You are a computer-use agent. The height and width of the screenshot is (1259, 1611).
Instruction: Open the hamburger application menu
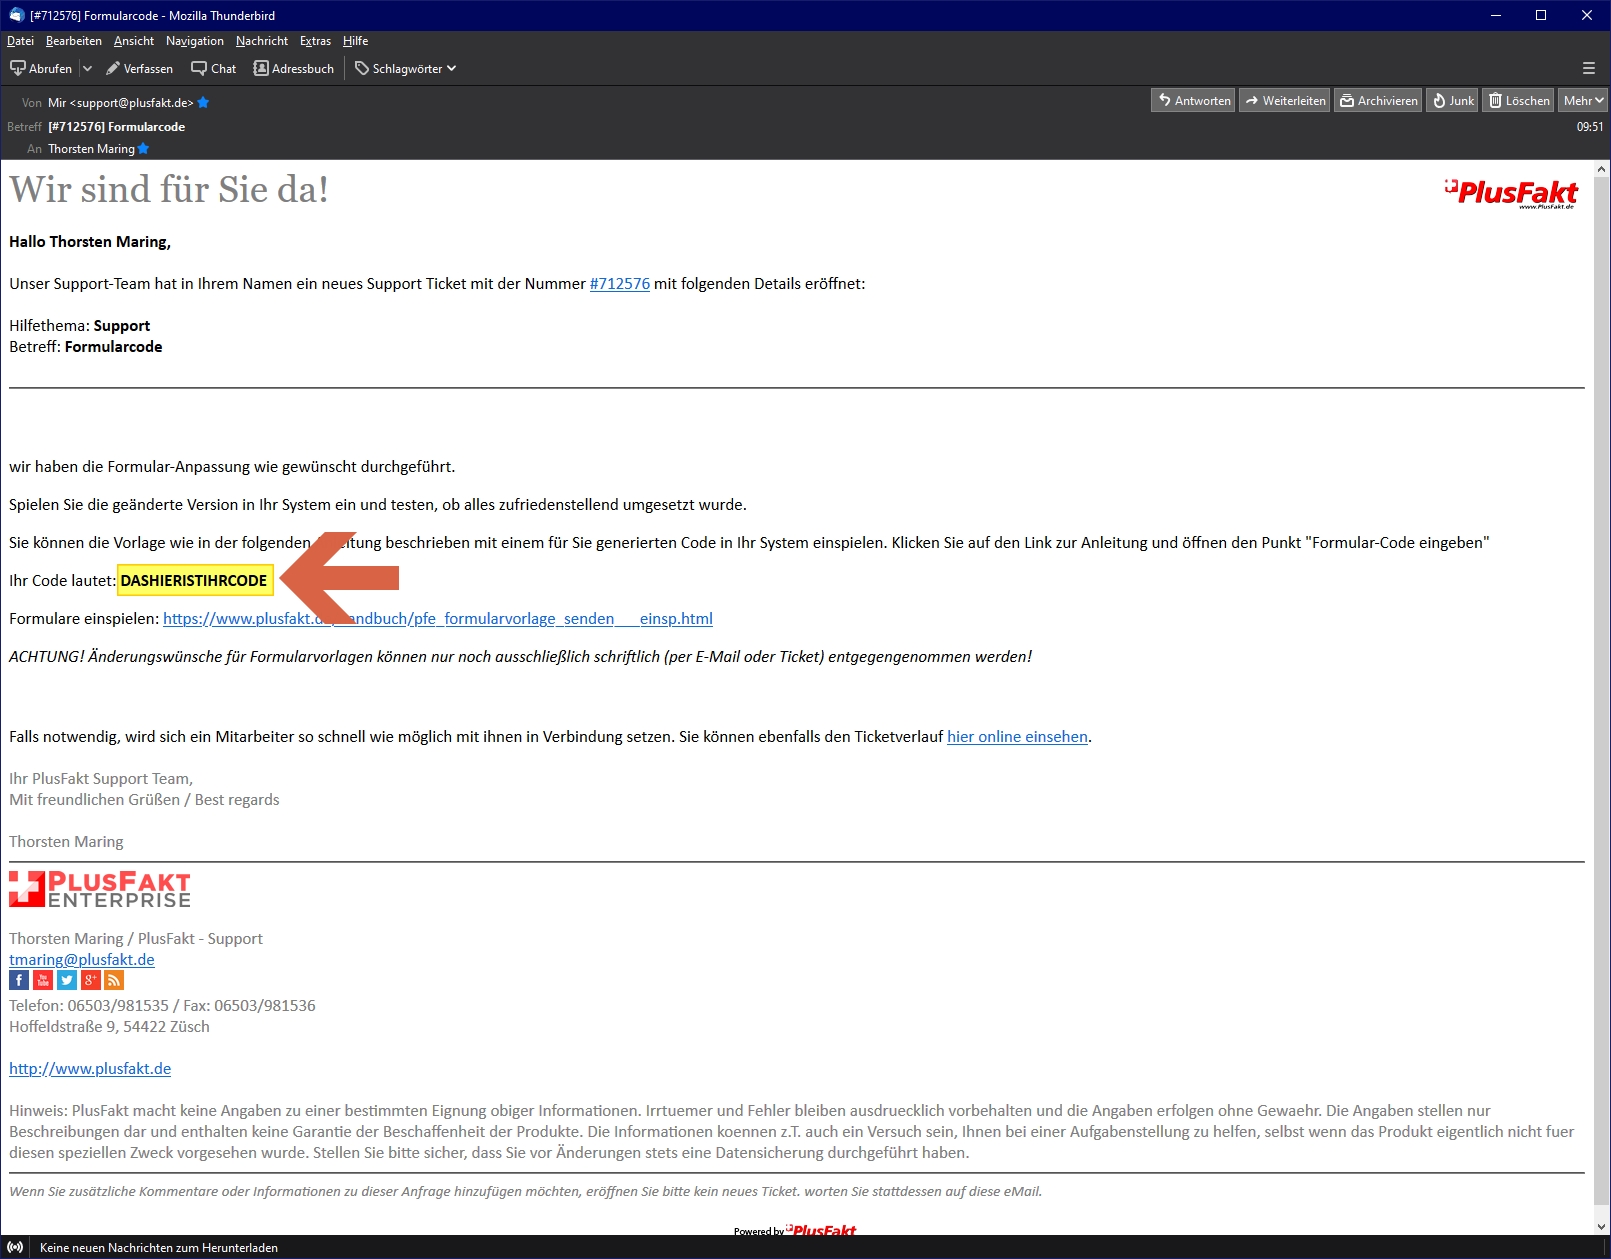tap(1589, 69)
